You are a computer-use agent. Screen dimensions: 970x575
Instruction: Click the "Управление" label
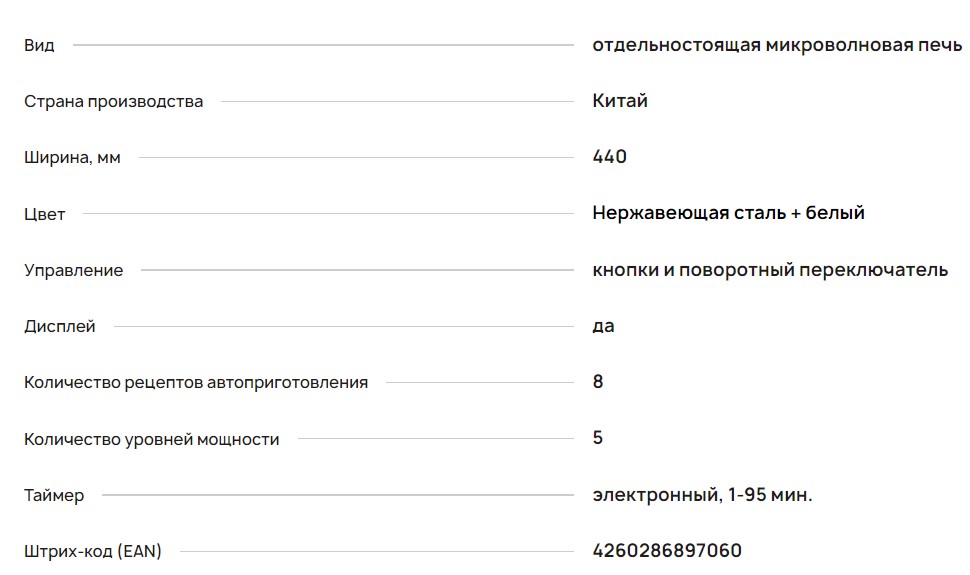(x=74, y=270)
